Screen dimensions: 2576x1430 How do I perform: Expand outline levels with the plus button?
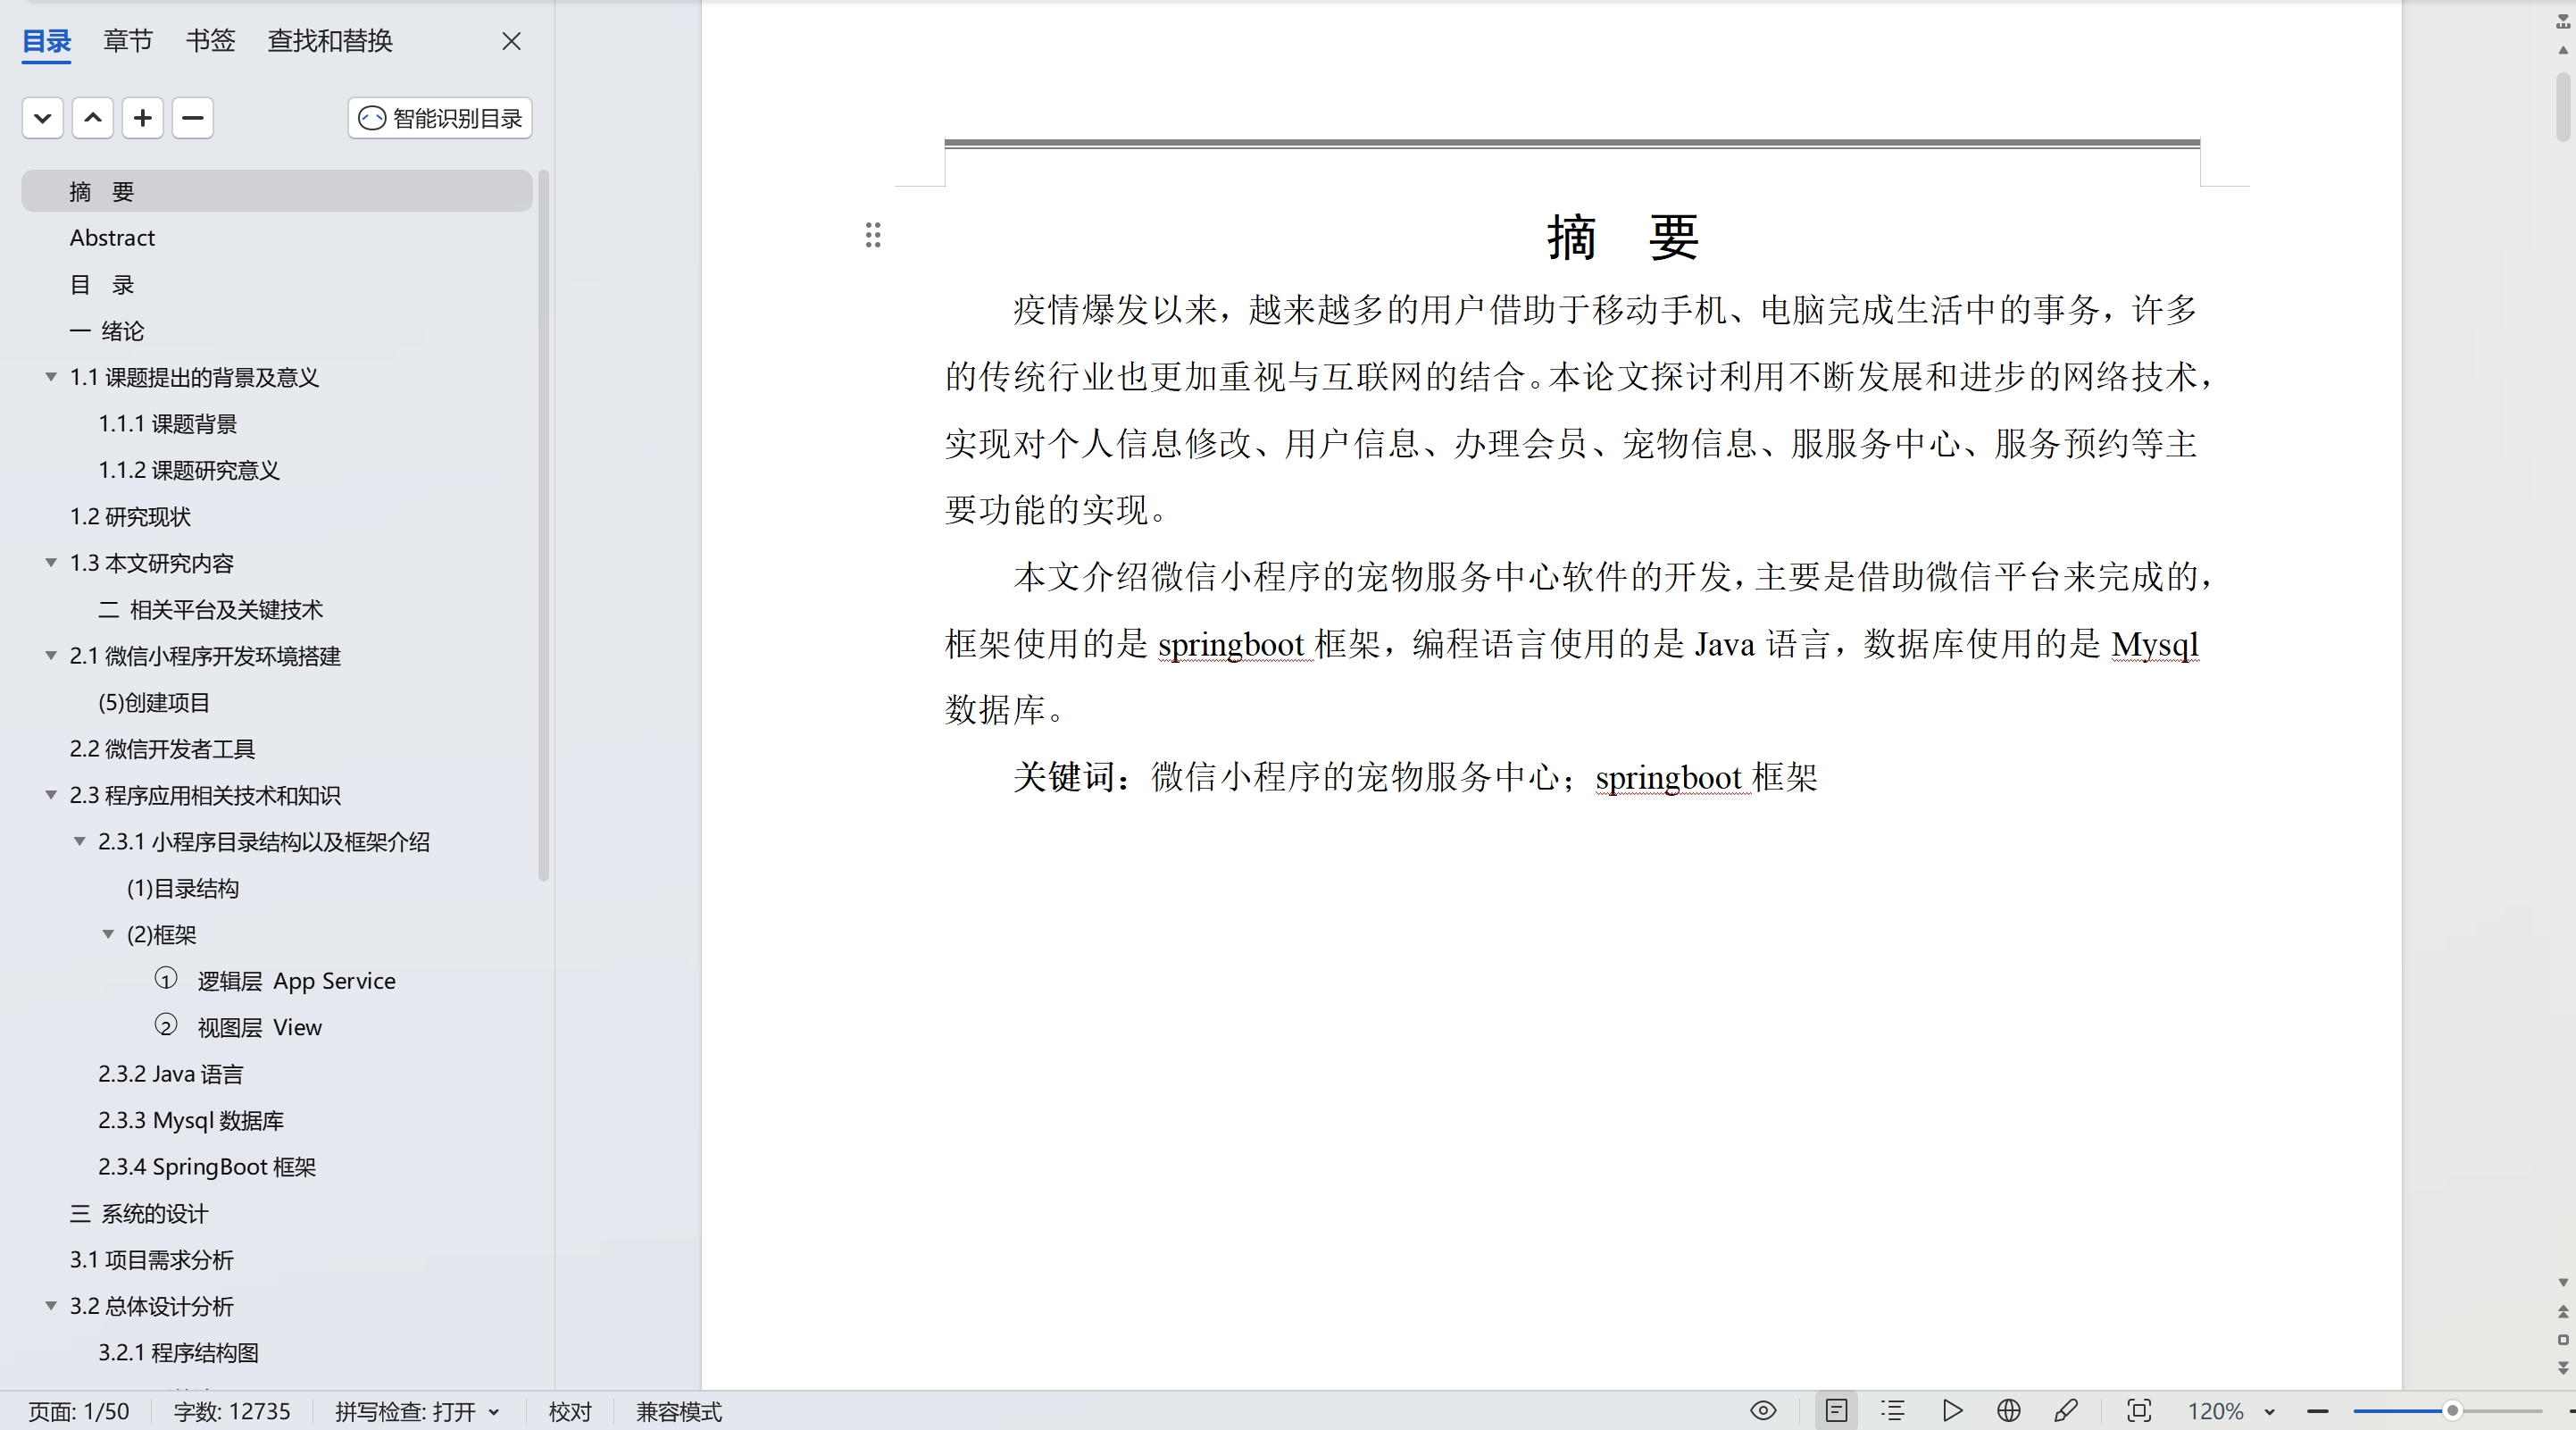point(143,118)
